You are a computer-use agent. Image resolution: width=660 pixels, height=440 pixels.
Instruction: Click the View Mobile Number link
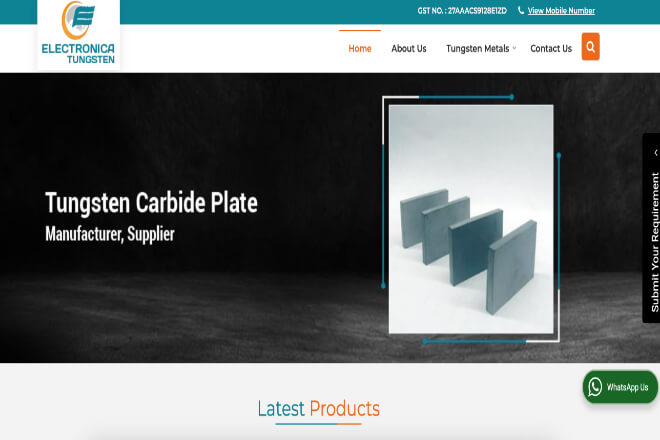point(561,11)
